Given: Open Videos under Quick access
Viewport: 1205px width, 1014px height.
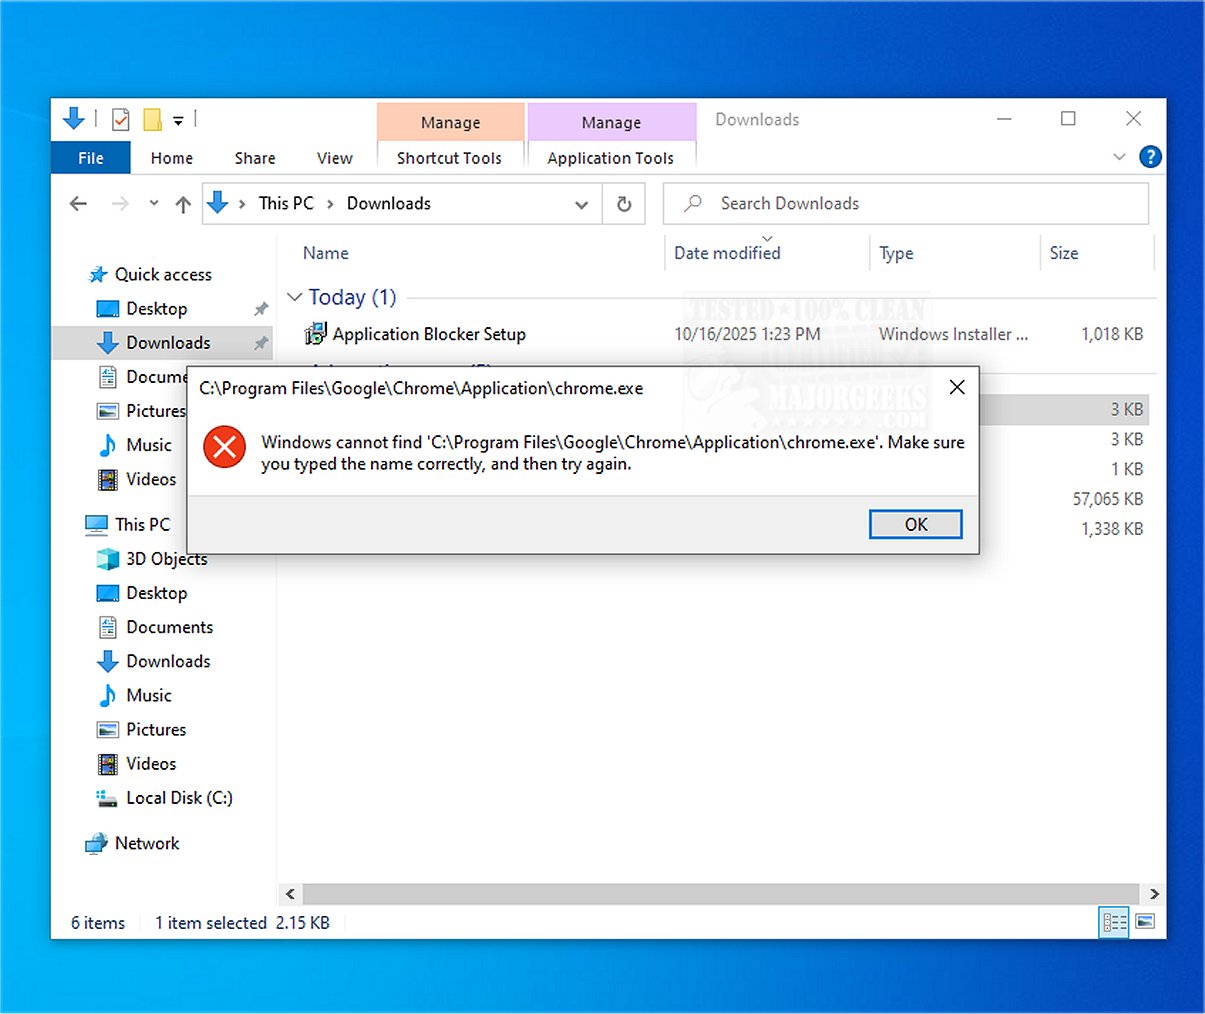Looking at the screenshot, I should tap(151, 479).
